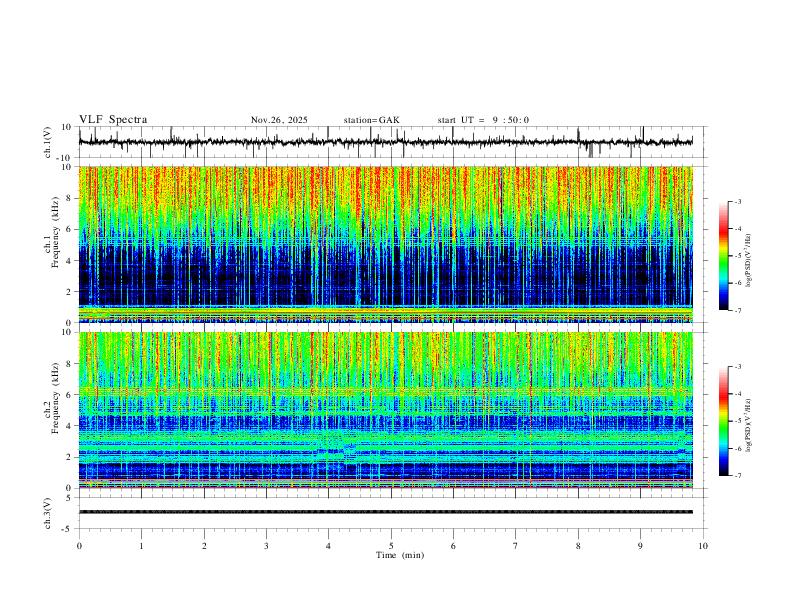Click the ch.2 spectrogram panel
This screenshot has width=792, height=612.
(386, 410)
